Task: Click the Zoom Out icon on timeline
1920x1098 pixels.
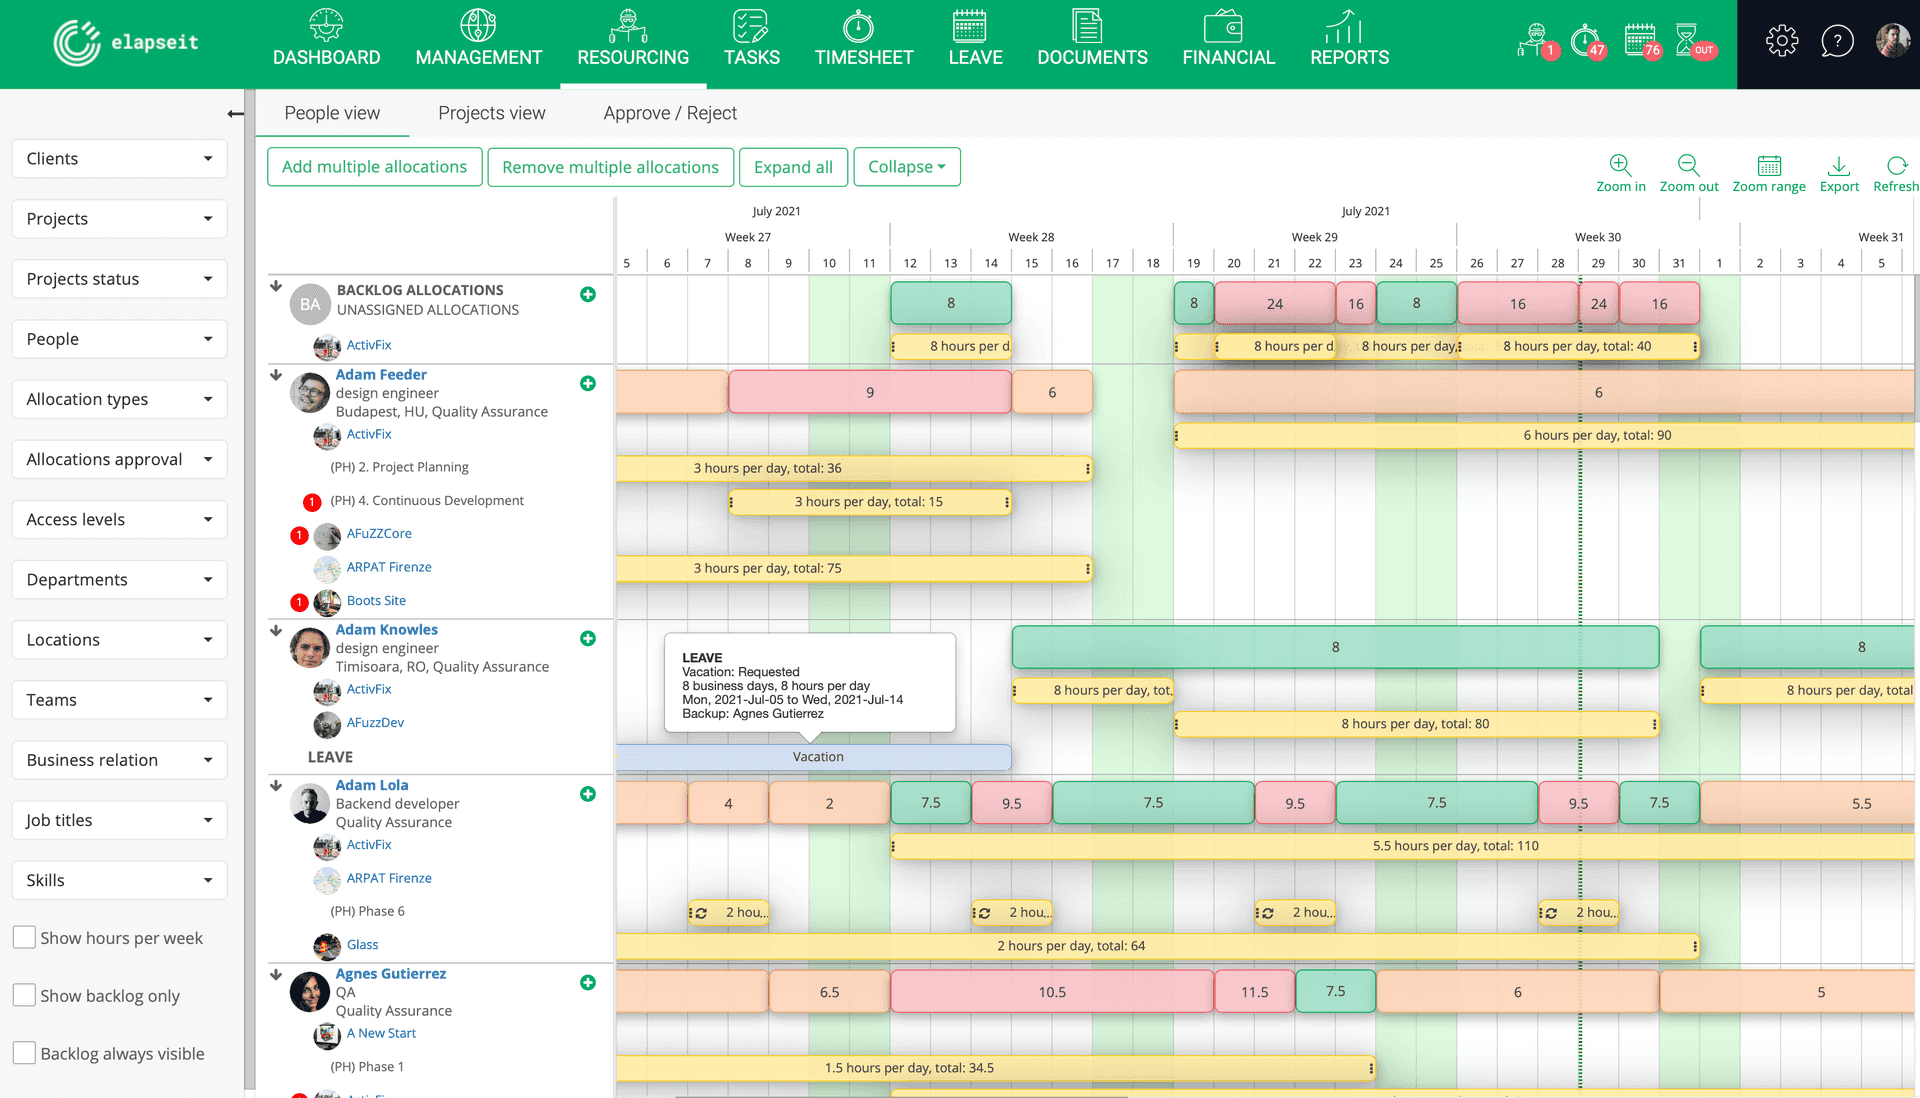Action: pyautogui.click(x=1688, y=167)
